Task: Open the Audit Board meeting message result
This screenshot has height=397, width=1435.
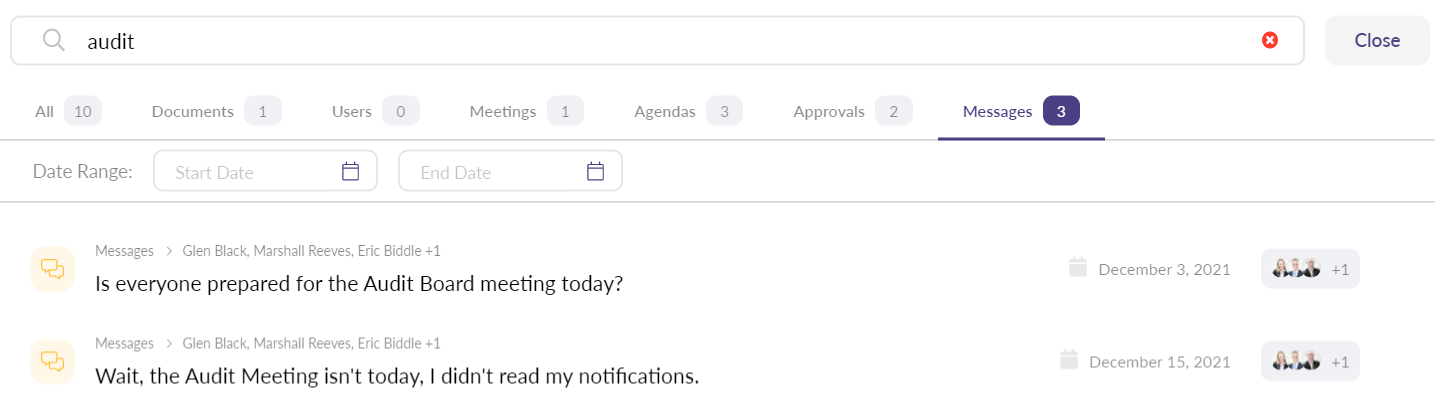Action: click(x=359, y=284)
